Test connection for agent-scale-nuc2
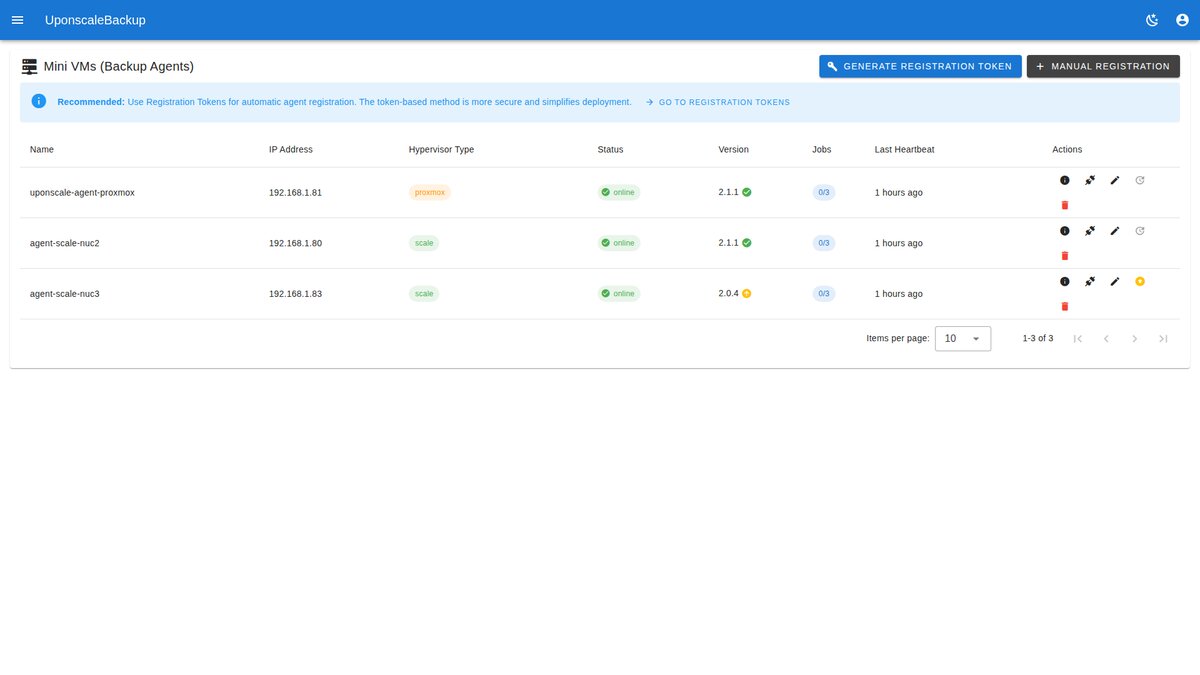Viewport: 1200px width, 675px height. (1090, 231)
